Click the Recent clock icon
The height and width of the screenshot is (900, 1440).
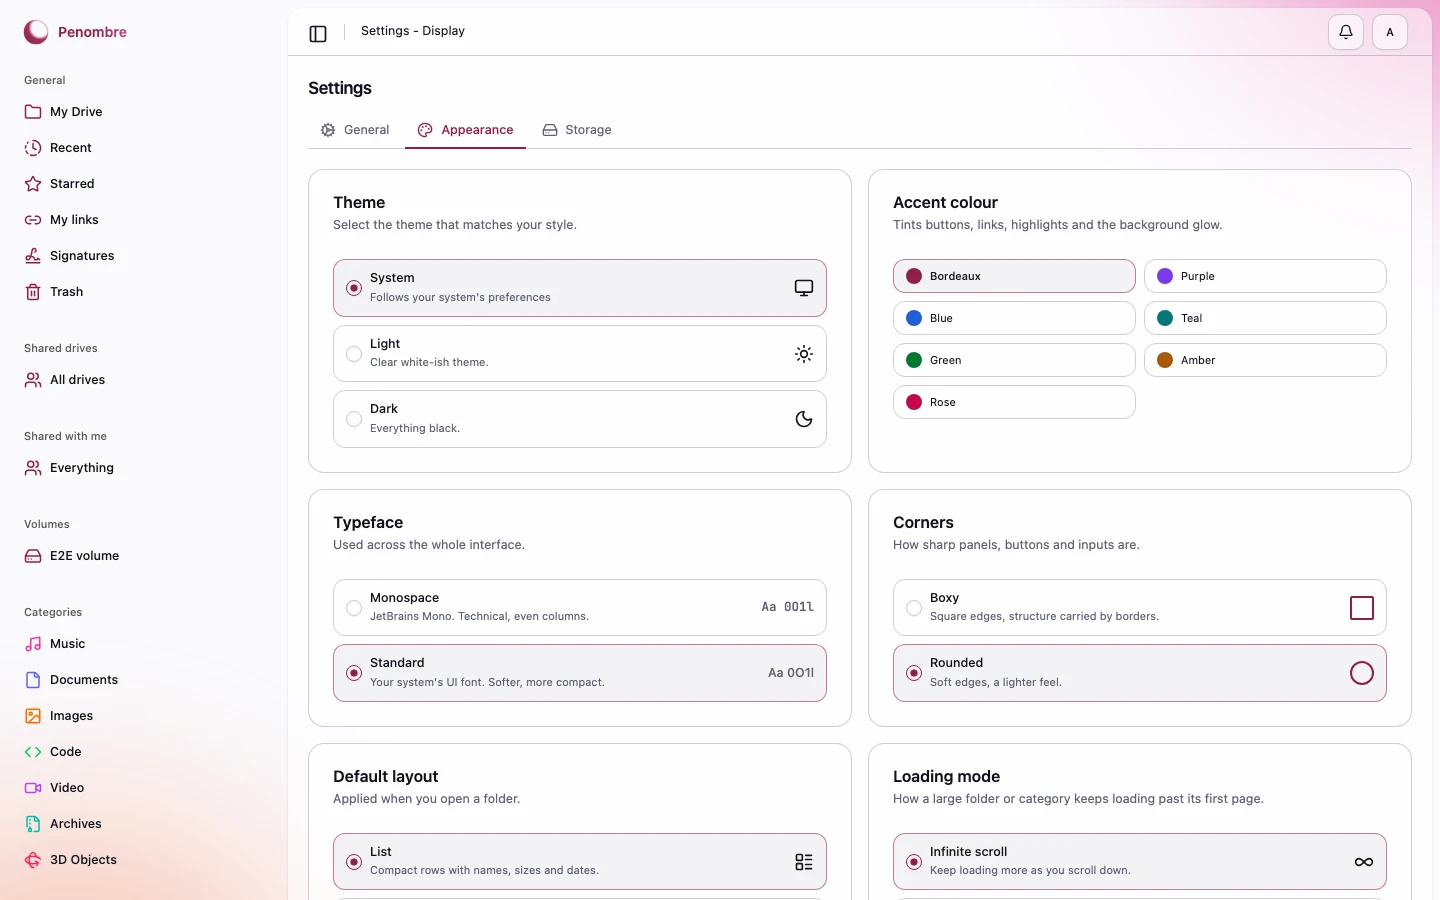point(33,148)
